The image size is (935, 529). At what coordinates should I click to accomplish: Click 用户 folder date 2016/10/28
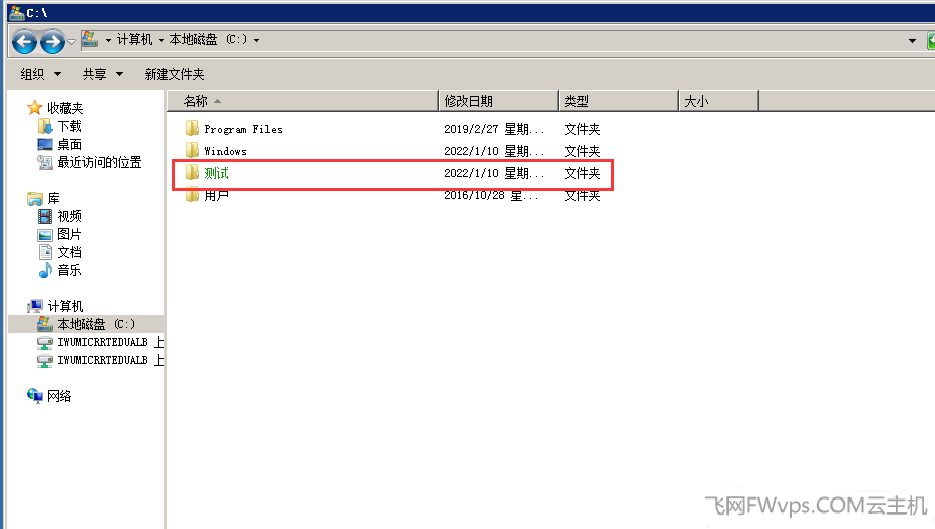(x=474, y=196)
